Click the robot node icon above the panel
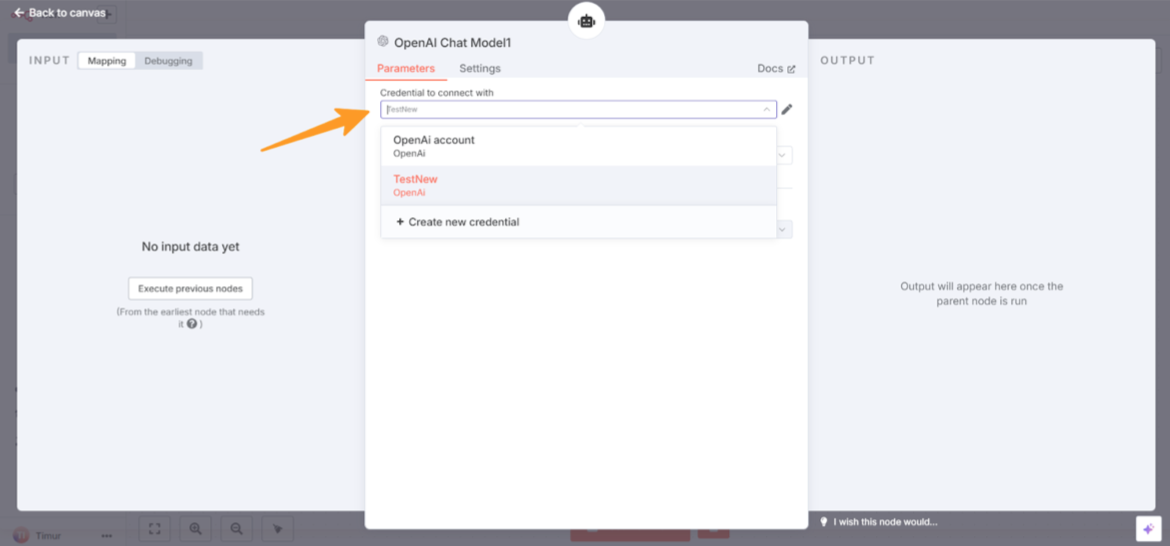The height and width of the screenshot is (546, 1170). (x=586, y=22)
